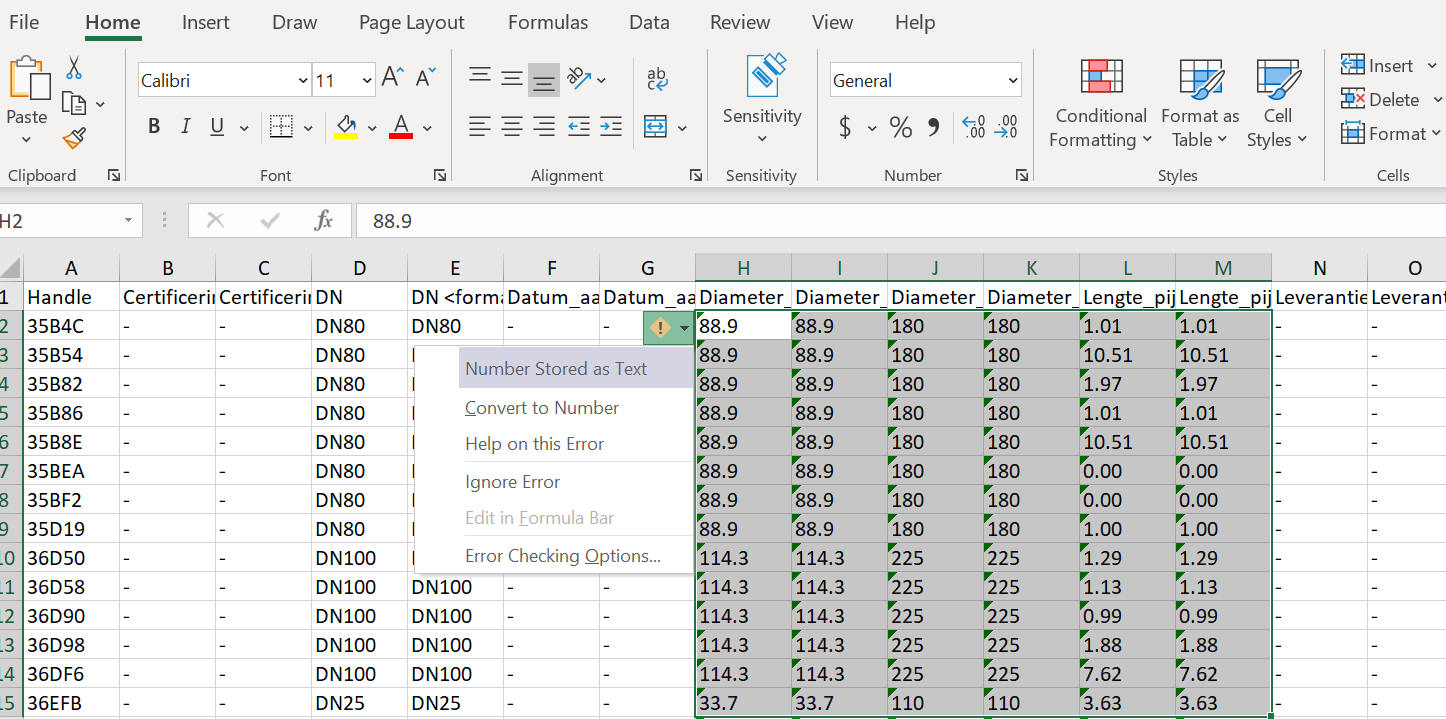This screenshot has width=1446, height=719.
Task: Switch to the Formulas ribbon tab
Action: [548, 22]
